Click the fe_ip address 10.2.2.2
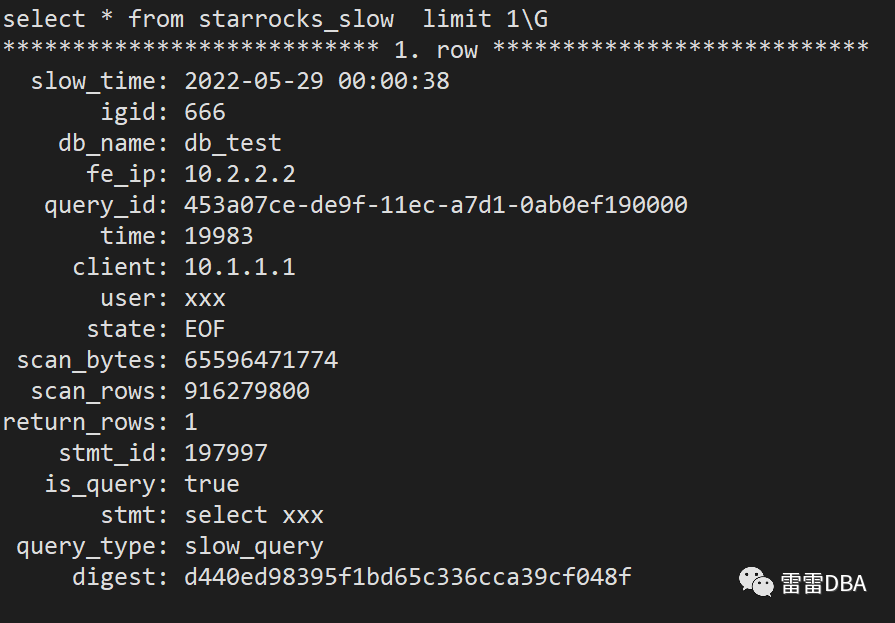 tap(240, 174)
